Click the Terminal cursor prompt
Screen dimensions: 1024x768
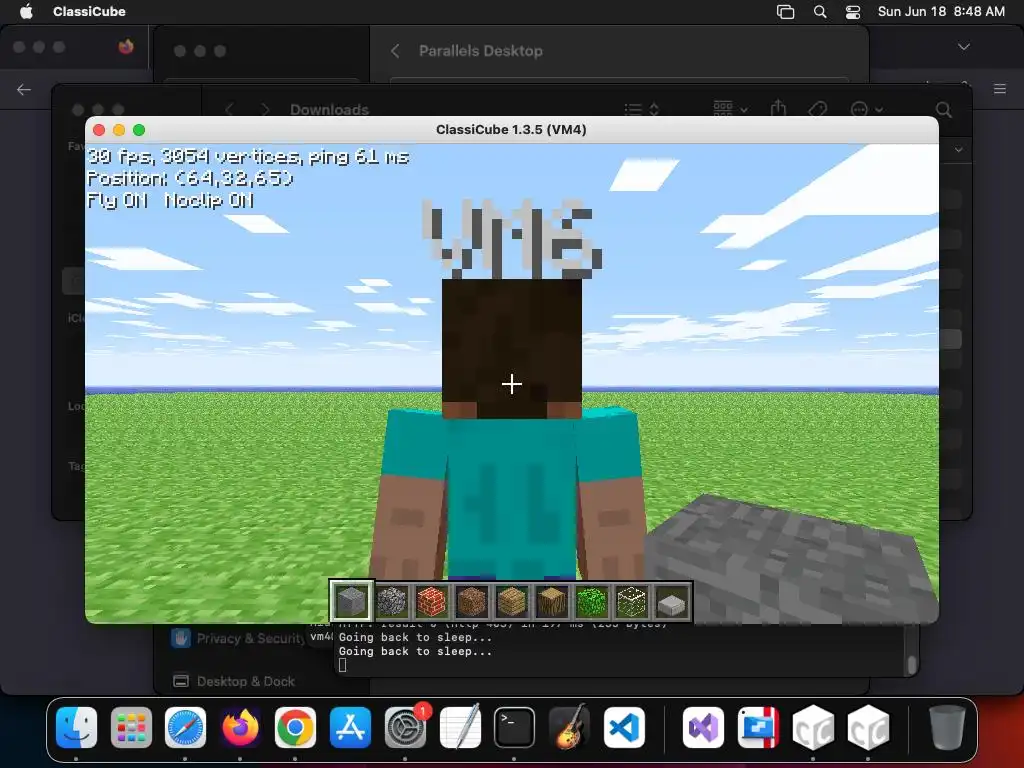click(x=342, y=665)
